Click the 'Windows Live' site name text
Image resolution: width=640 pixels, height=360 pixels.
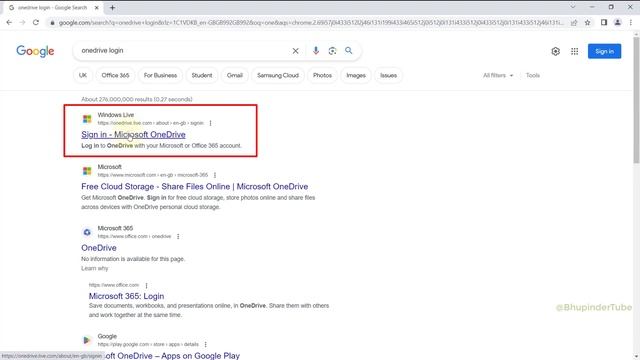click(x=116, y=115)
